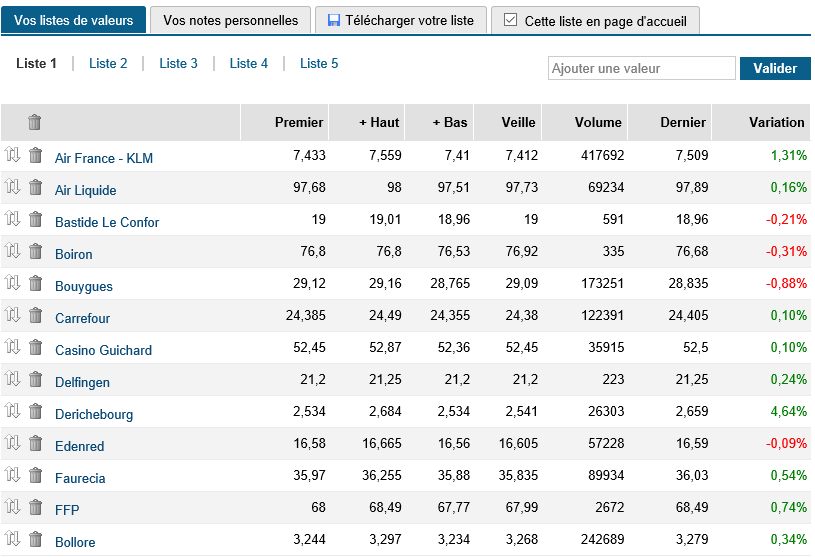Open Air France - KLM stock link
Screen dimensions: 815x557
(104, 158)
